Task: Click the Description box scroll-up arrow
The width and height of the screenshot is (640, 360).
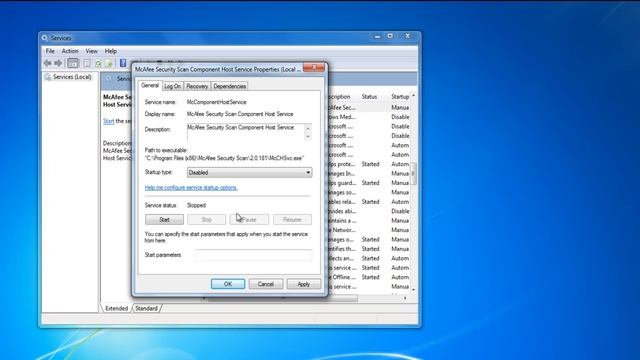Action: click(308, 128)
